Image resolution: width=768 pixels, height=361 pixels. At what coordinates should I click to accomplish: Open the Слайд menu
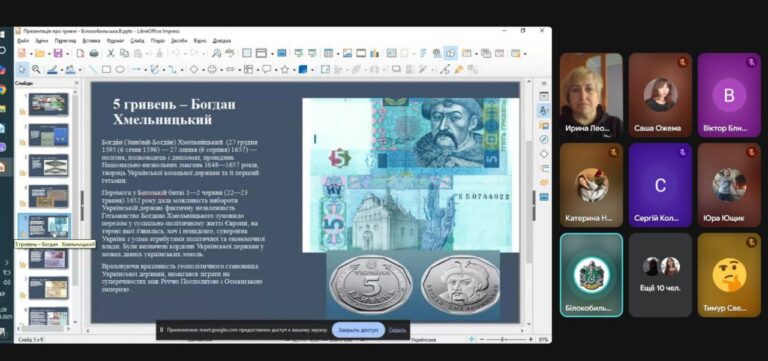pos(138,41)
